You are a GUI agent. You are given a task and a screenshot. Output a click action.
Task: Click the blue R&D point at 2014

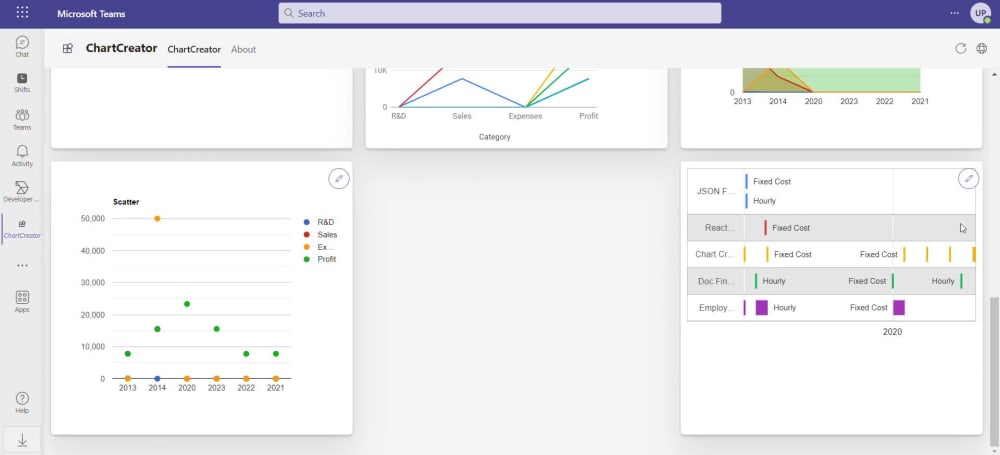tap(157, 378)
